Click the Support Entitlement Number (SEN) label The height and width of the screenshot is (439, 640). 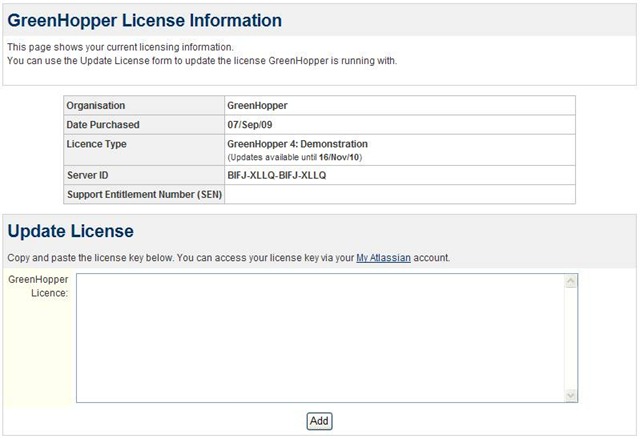[143, 194]
